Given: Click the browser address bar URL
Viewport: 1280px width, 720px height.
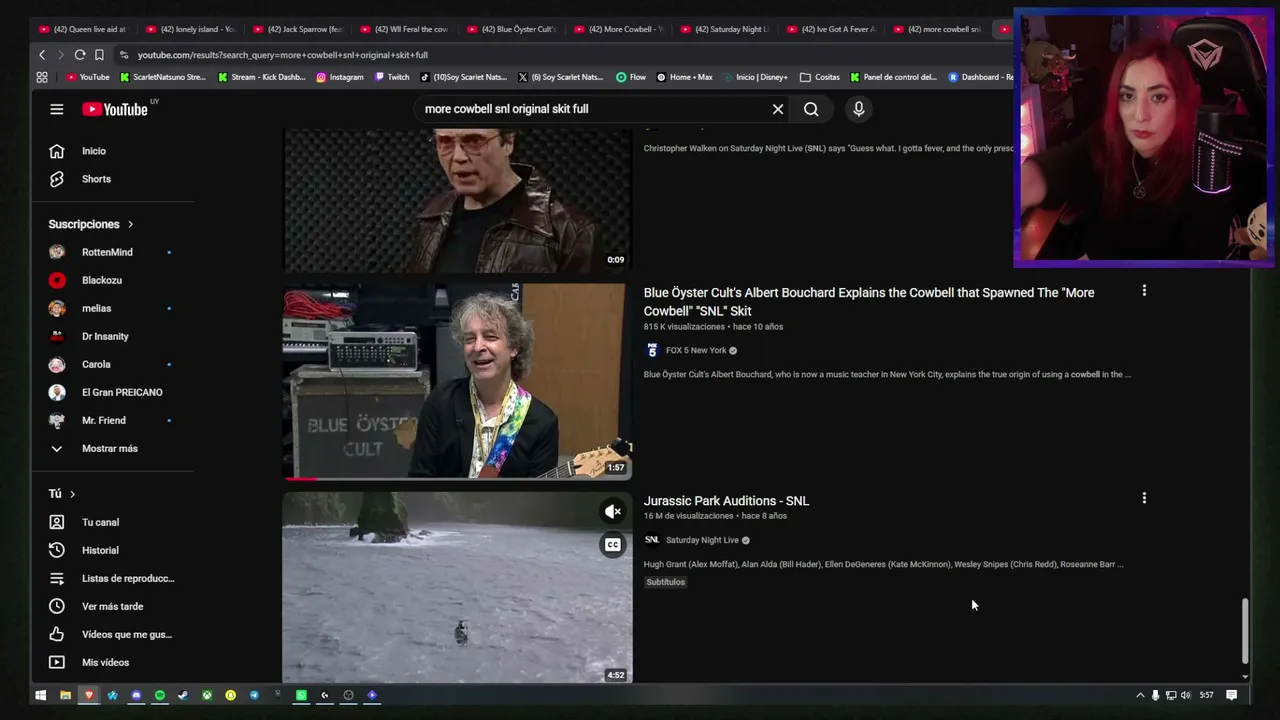Looking at the screenshot, I should [x=283, y=55].
